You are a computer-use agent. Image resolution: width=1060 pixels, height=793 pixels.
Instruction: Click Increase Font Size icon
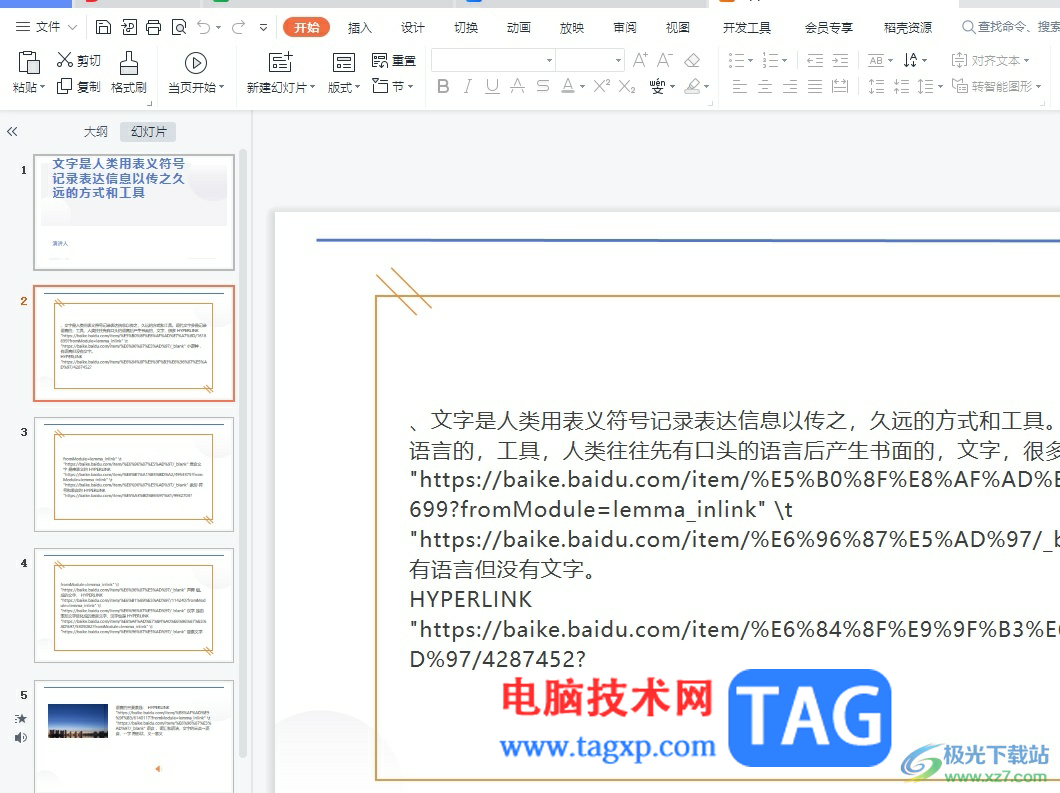[640, 60]
